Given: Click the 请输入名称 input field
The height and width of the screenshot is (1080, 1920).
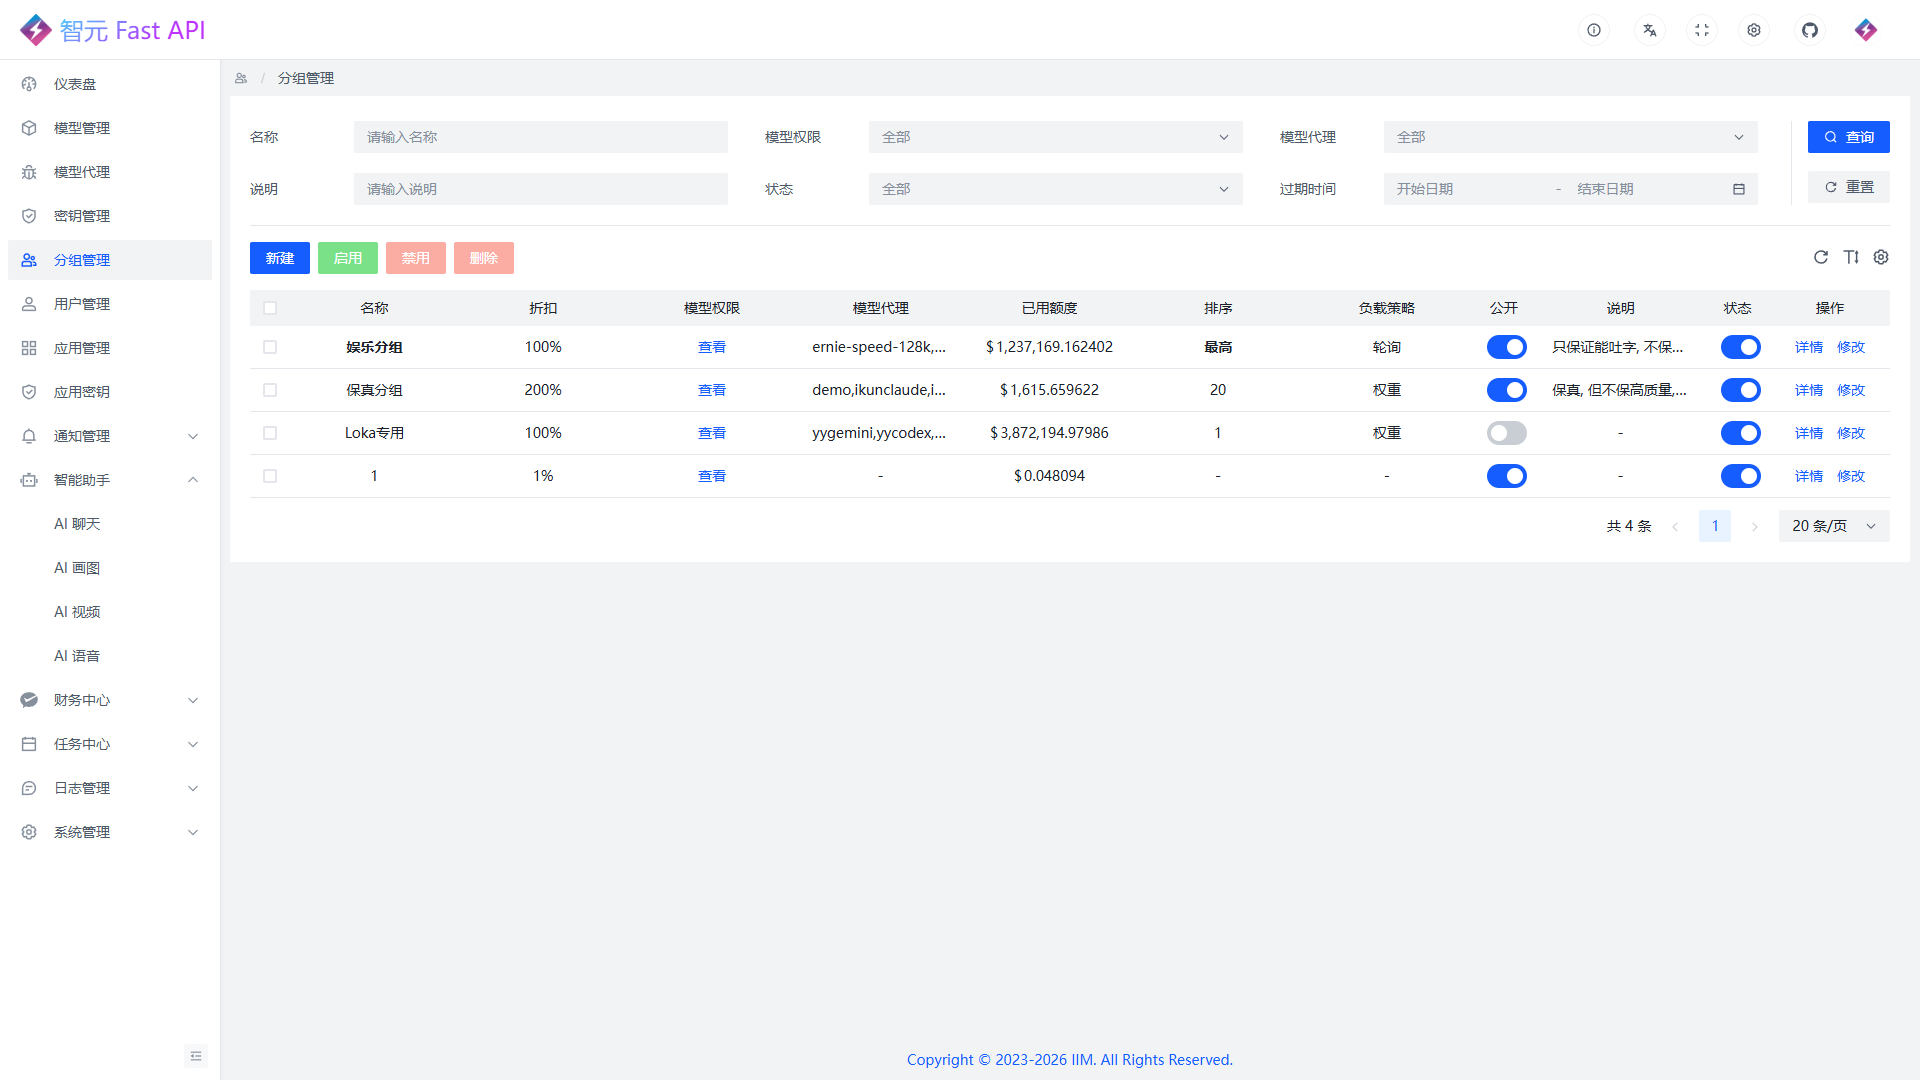Looking at the screenshot, I should [540, 137].
